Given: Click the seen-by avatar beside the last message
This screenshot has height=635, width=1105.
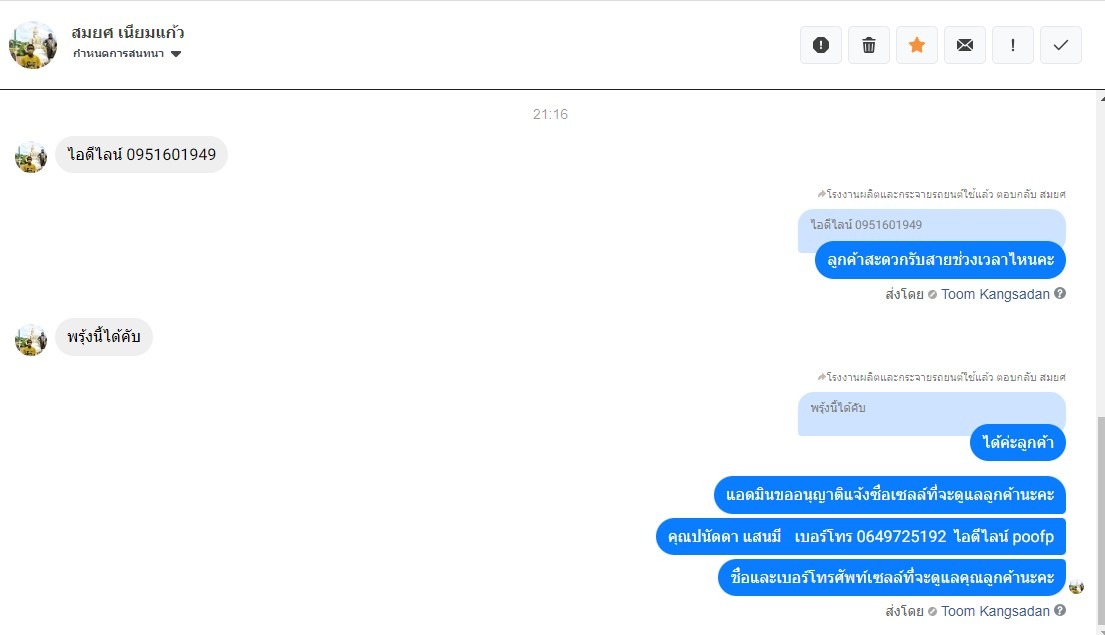Looking at the screenshot, I should tap(1076, 586).
